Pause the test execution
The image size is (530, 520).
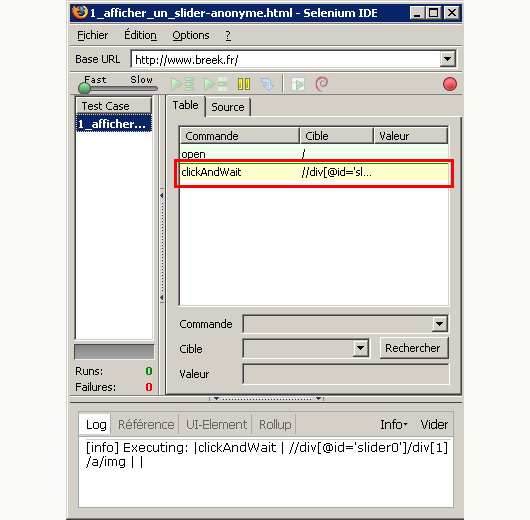tap(244, 84)
